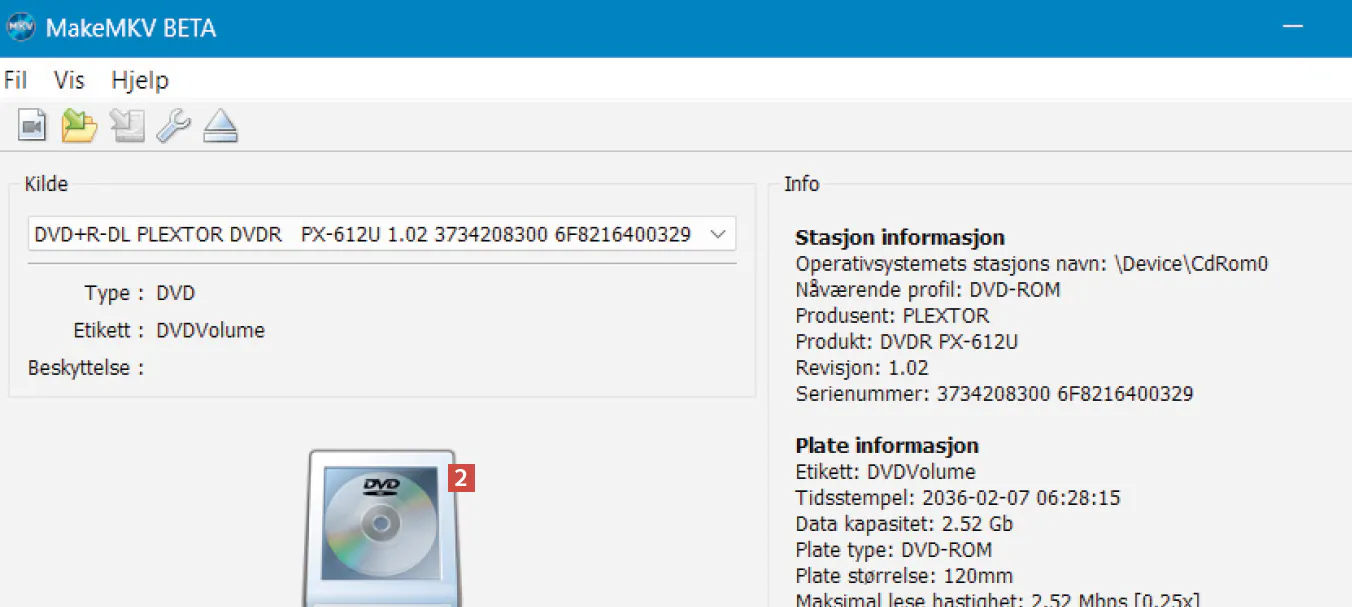Open Preferences with the wrench icon
Viewport: 1352px width, 607px height.
(x=174, y=126)
